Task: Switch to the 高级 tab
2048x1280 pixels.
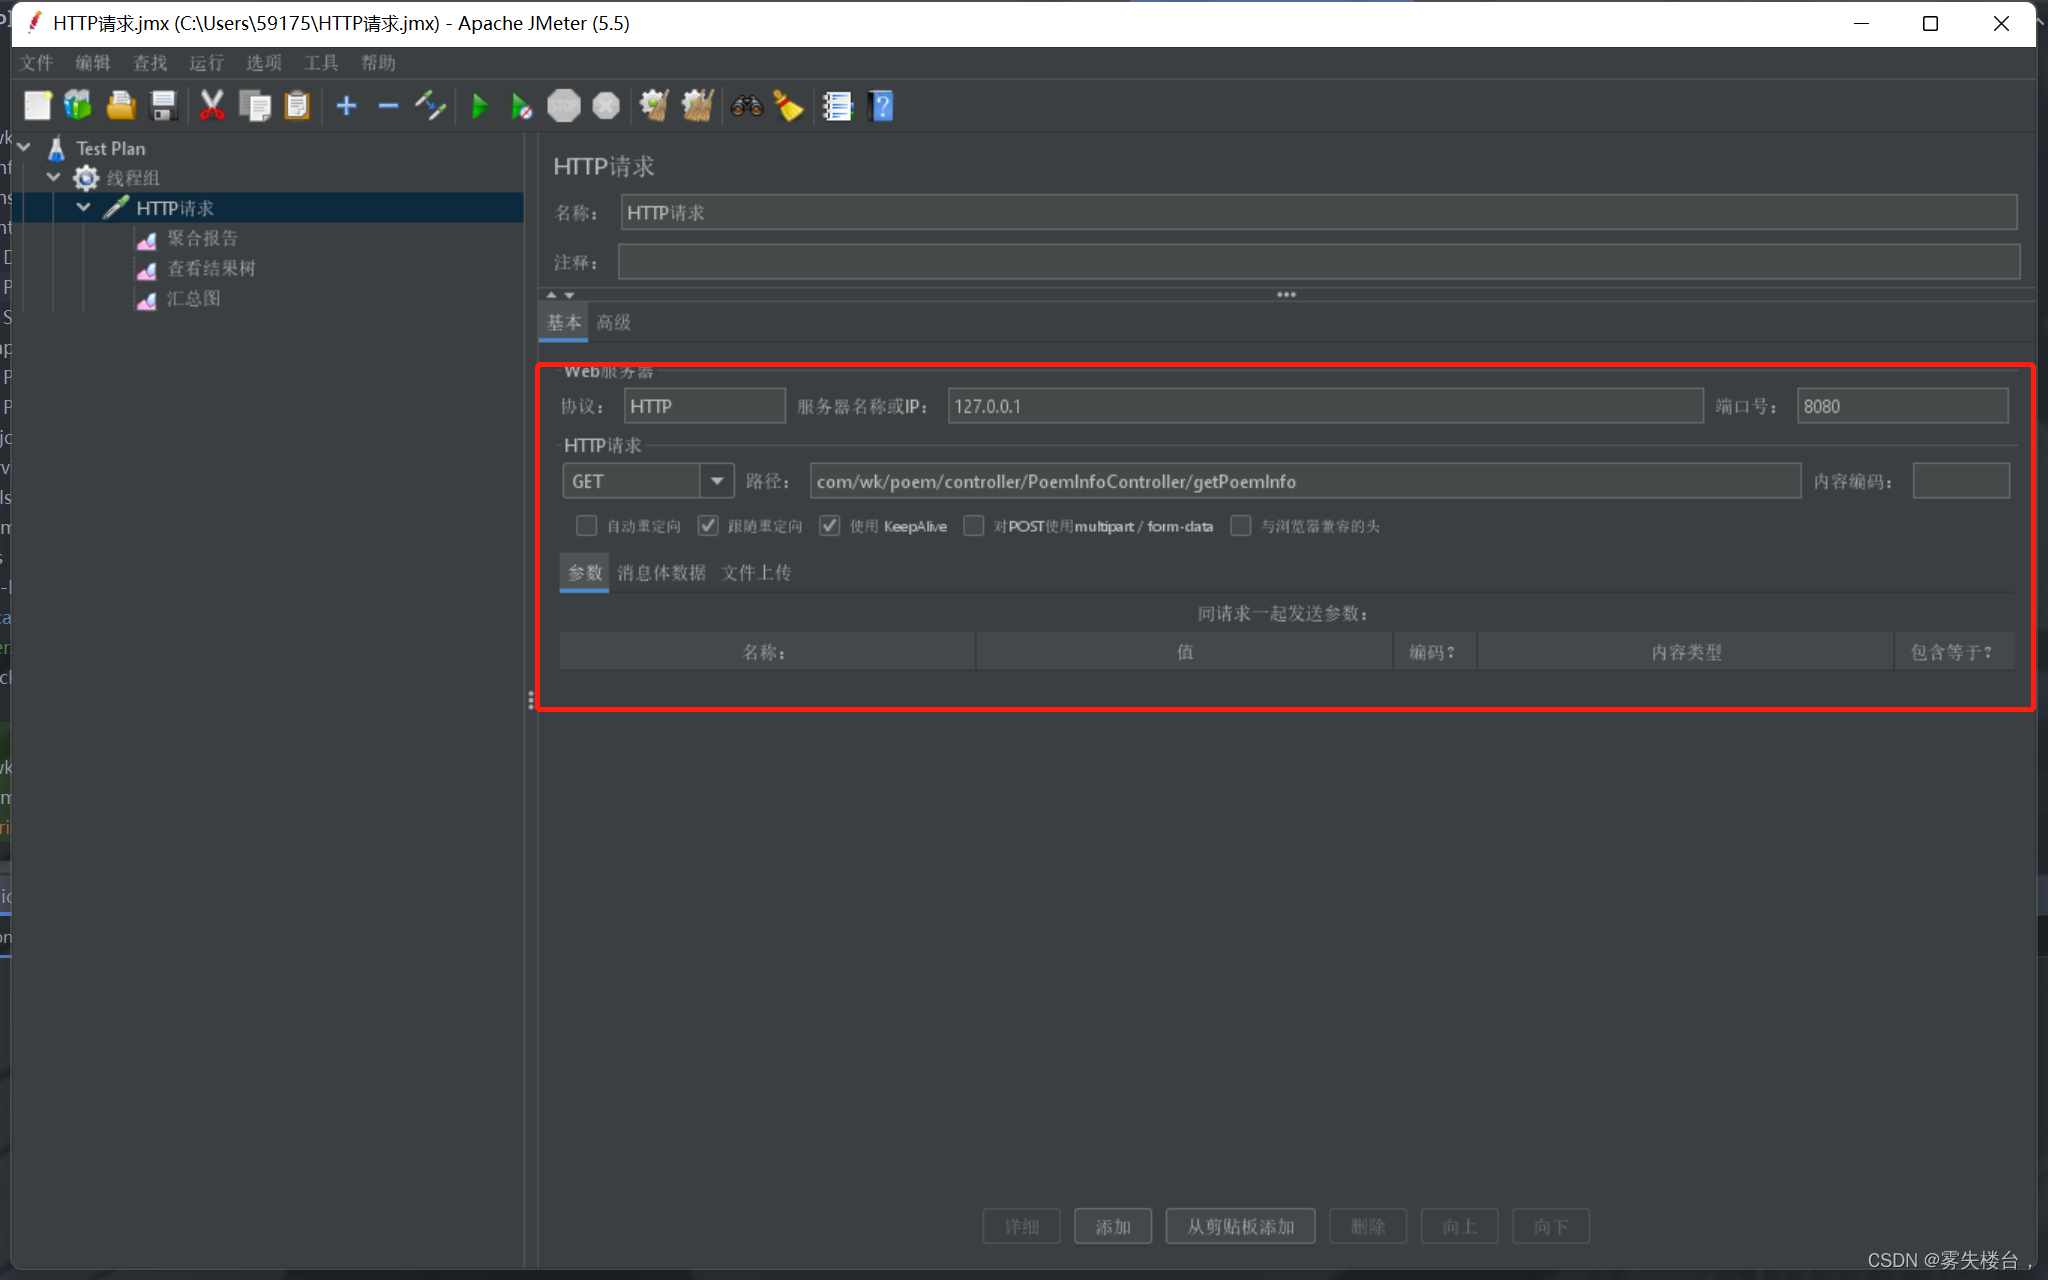Action: [x=613, y=322]
